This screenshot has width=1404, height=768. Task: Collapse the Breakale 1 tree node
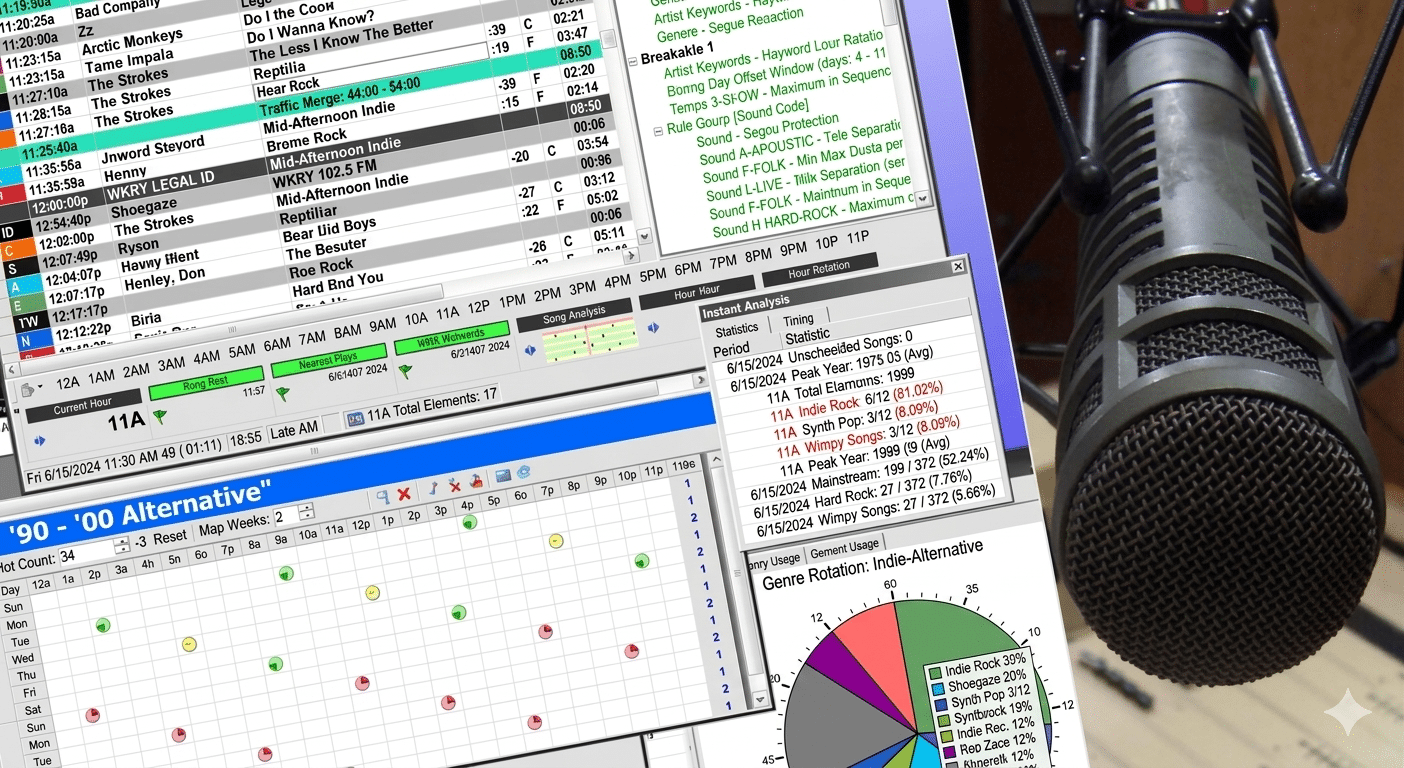(x=632, y=62)
